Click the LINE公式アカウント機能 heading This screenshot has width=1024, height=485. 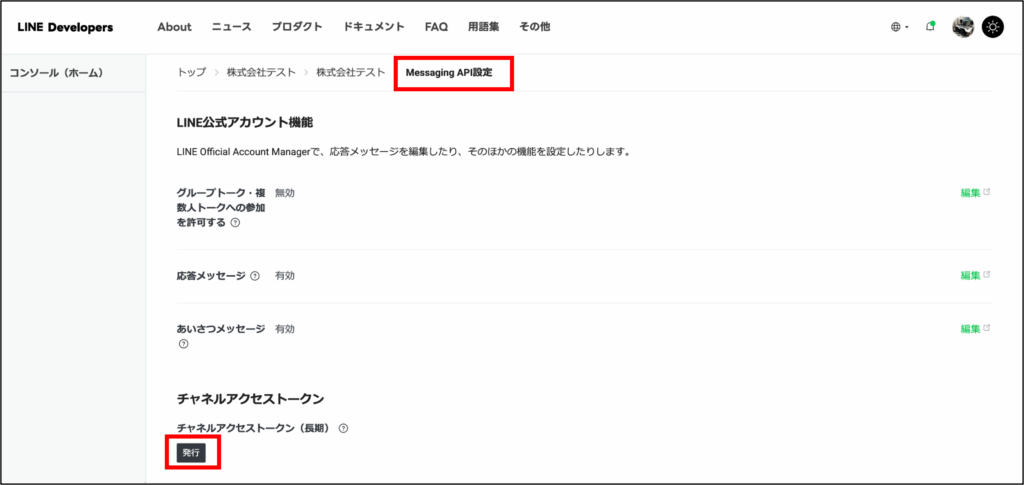(245, 123)
